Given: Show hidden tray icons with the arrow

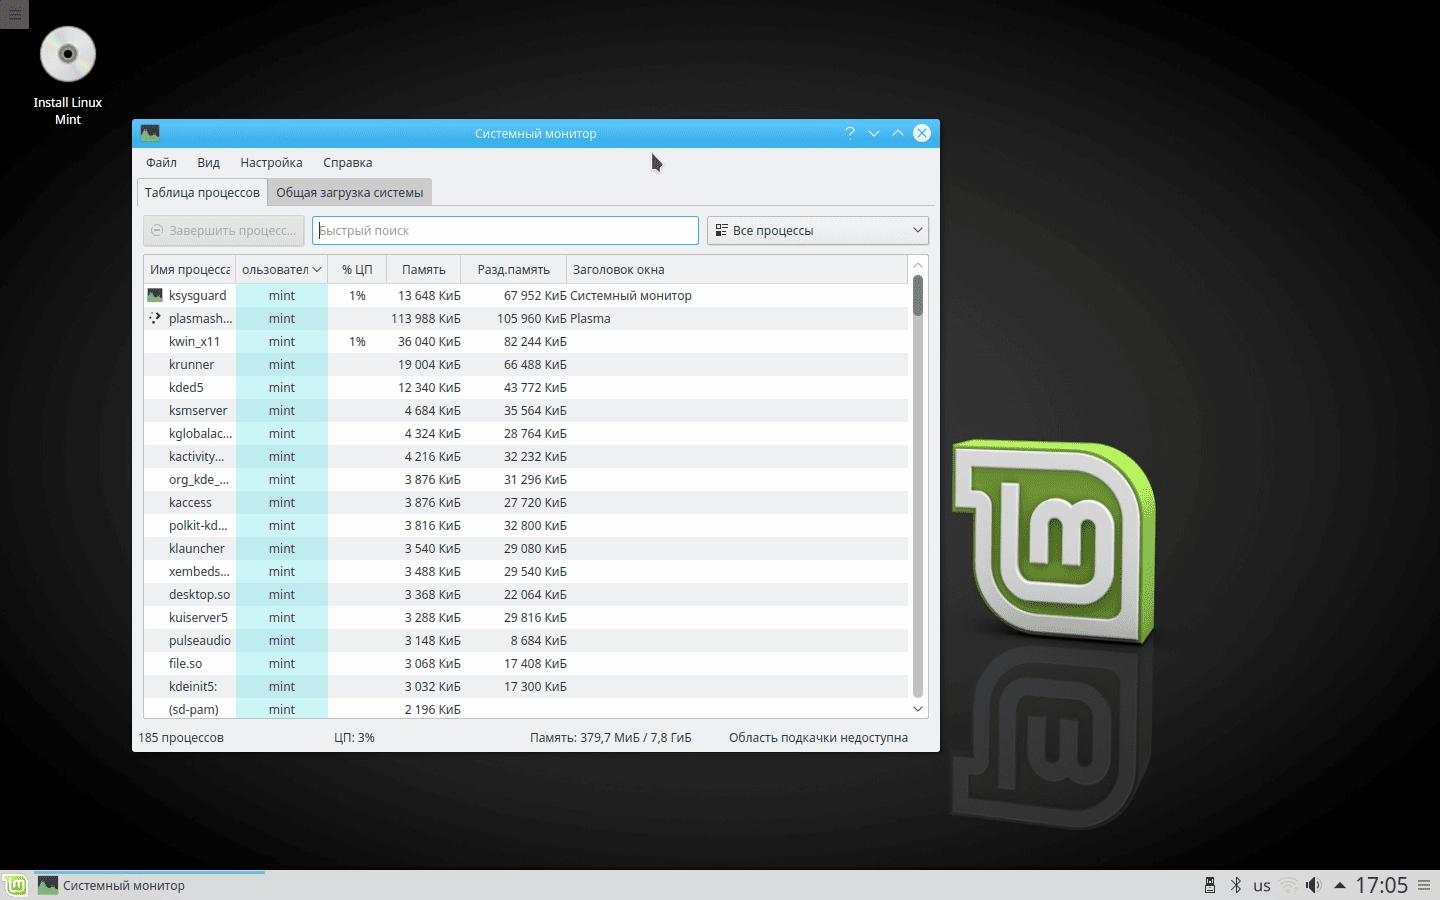Looking at the screenshot, I should click(1340, 885).
